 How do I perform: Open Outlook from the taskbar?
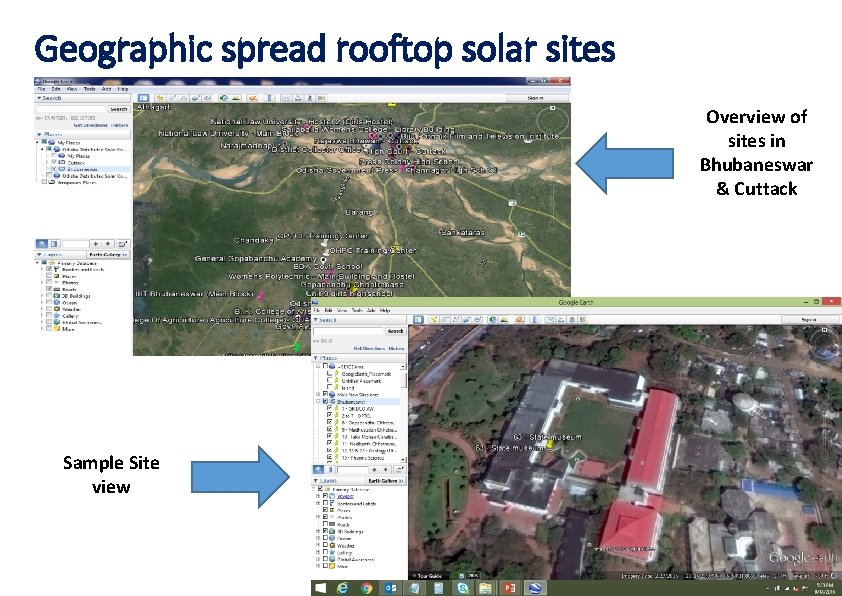click(x=390, y=588)
